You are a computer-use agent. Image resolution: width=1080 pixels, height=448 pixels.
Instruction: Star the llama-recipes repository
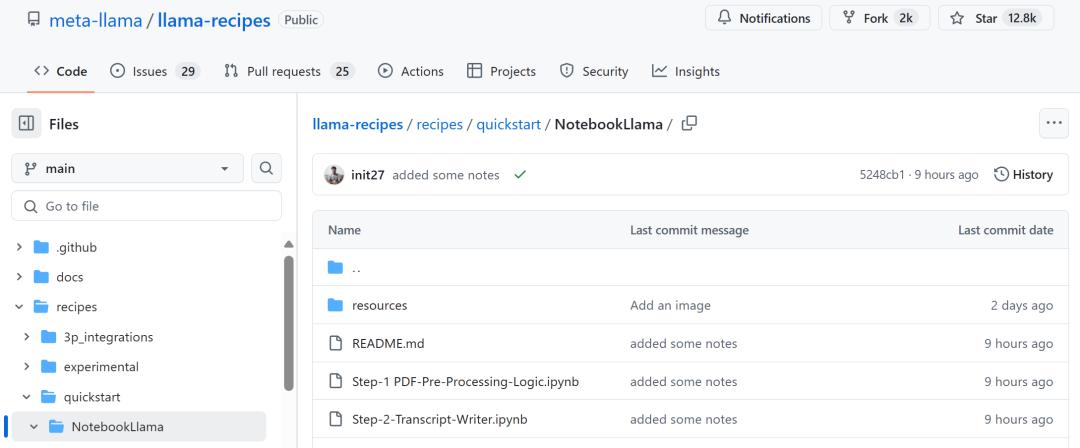coord(995,19)
